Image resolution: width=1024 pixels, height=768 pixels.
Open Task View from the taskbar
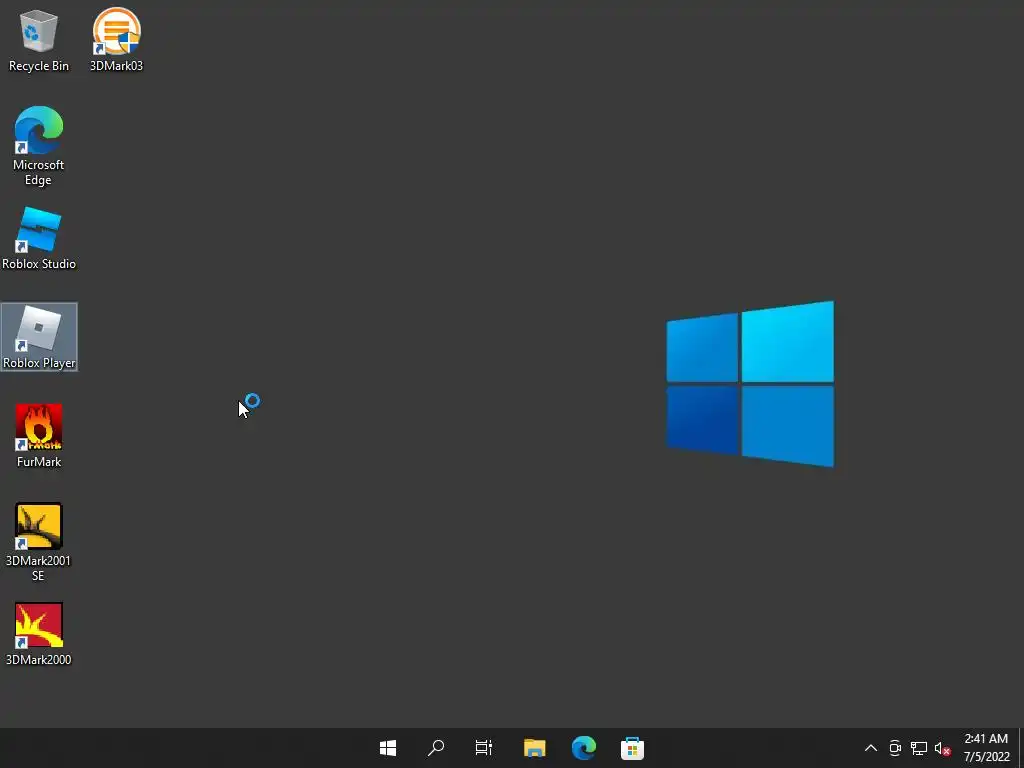tap(484, 748)
